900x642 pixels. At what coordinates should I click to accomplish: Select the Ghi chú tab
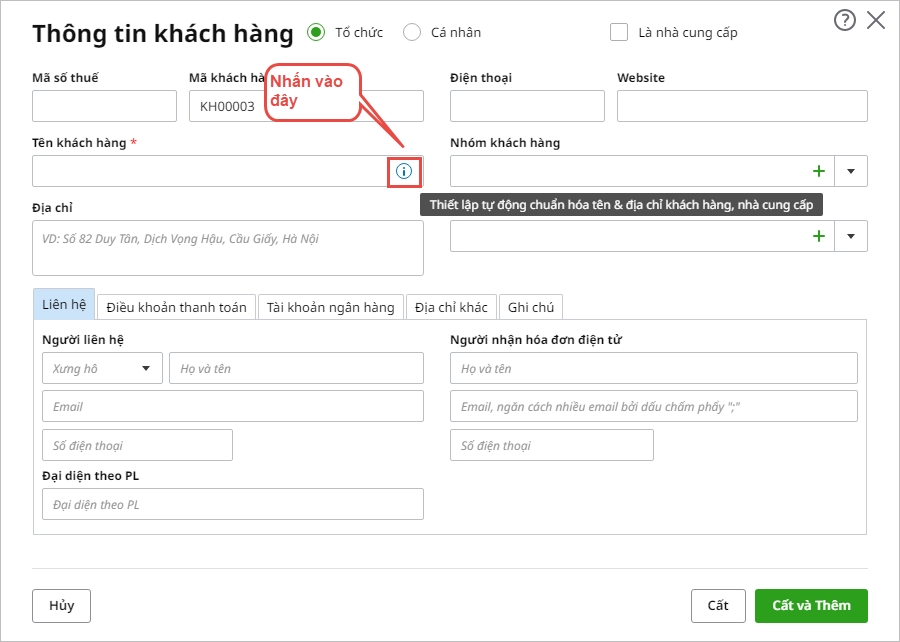tap(530, 307)
